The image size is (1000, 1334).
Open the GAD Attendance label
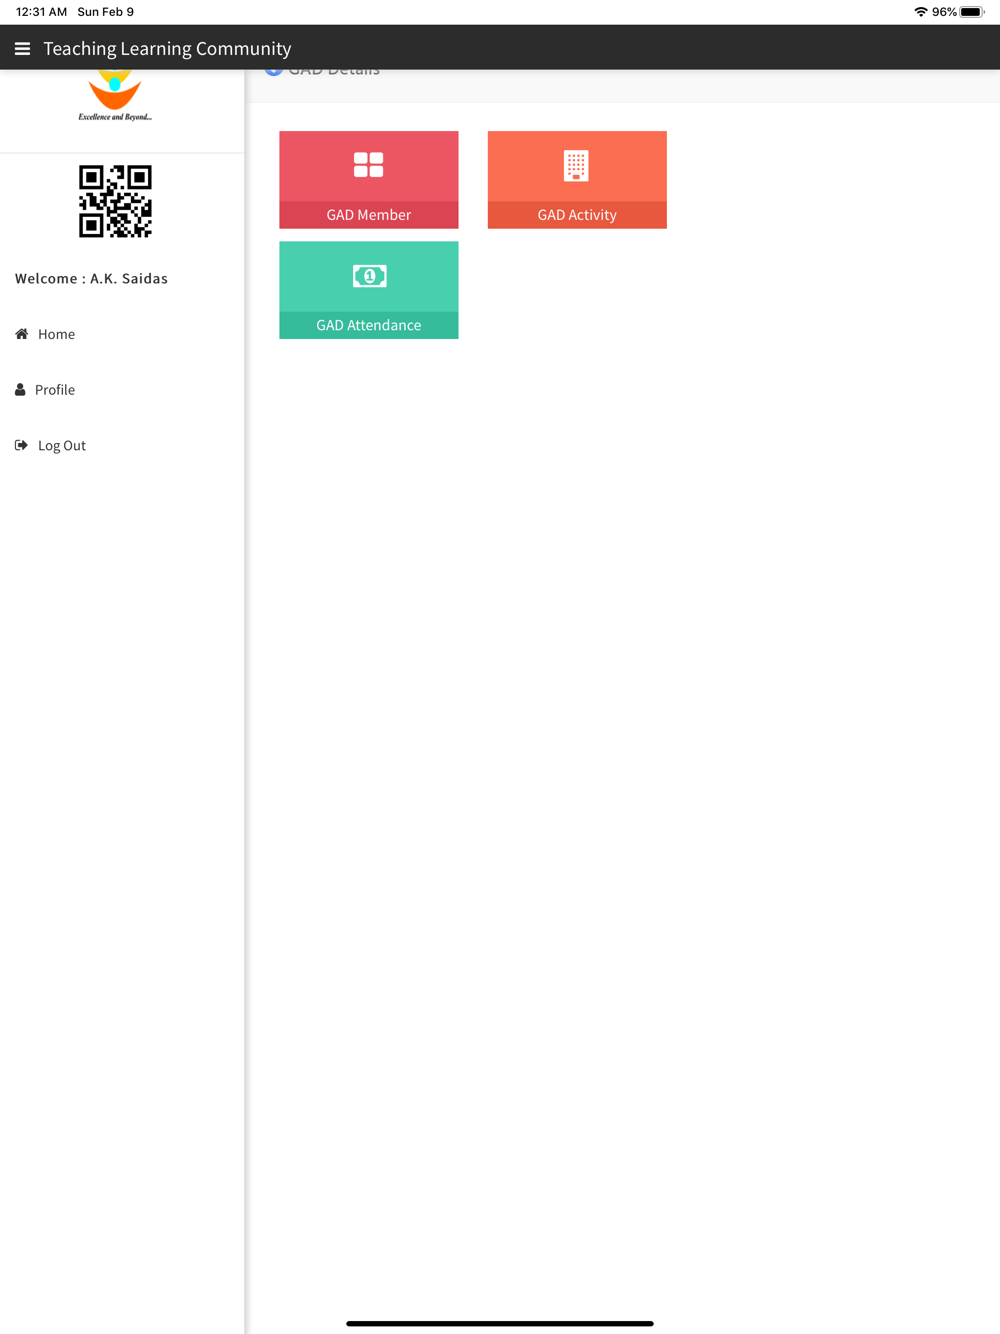(x=369, y=325)
